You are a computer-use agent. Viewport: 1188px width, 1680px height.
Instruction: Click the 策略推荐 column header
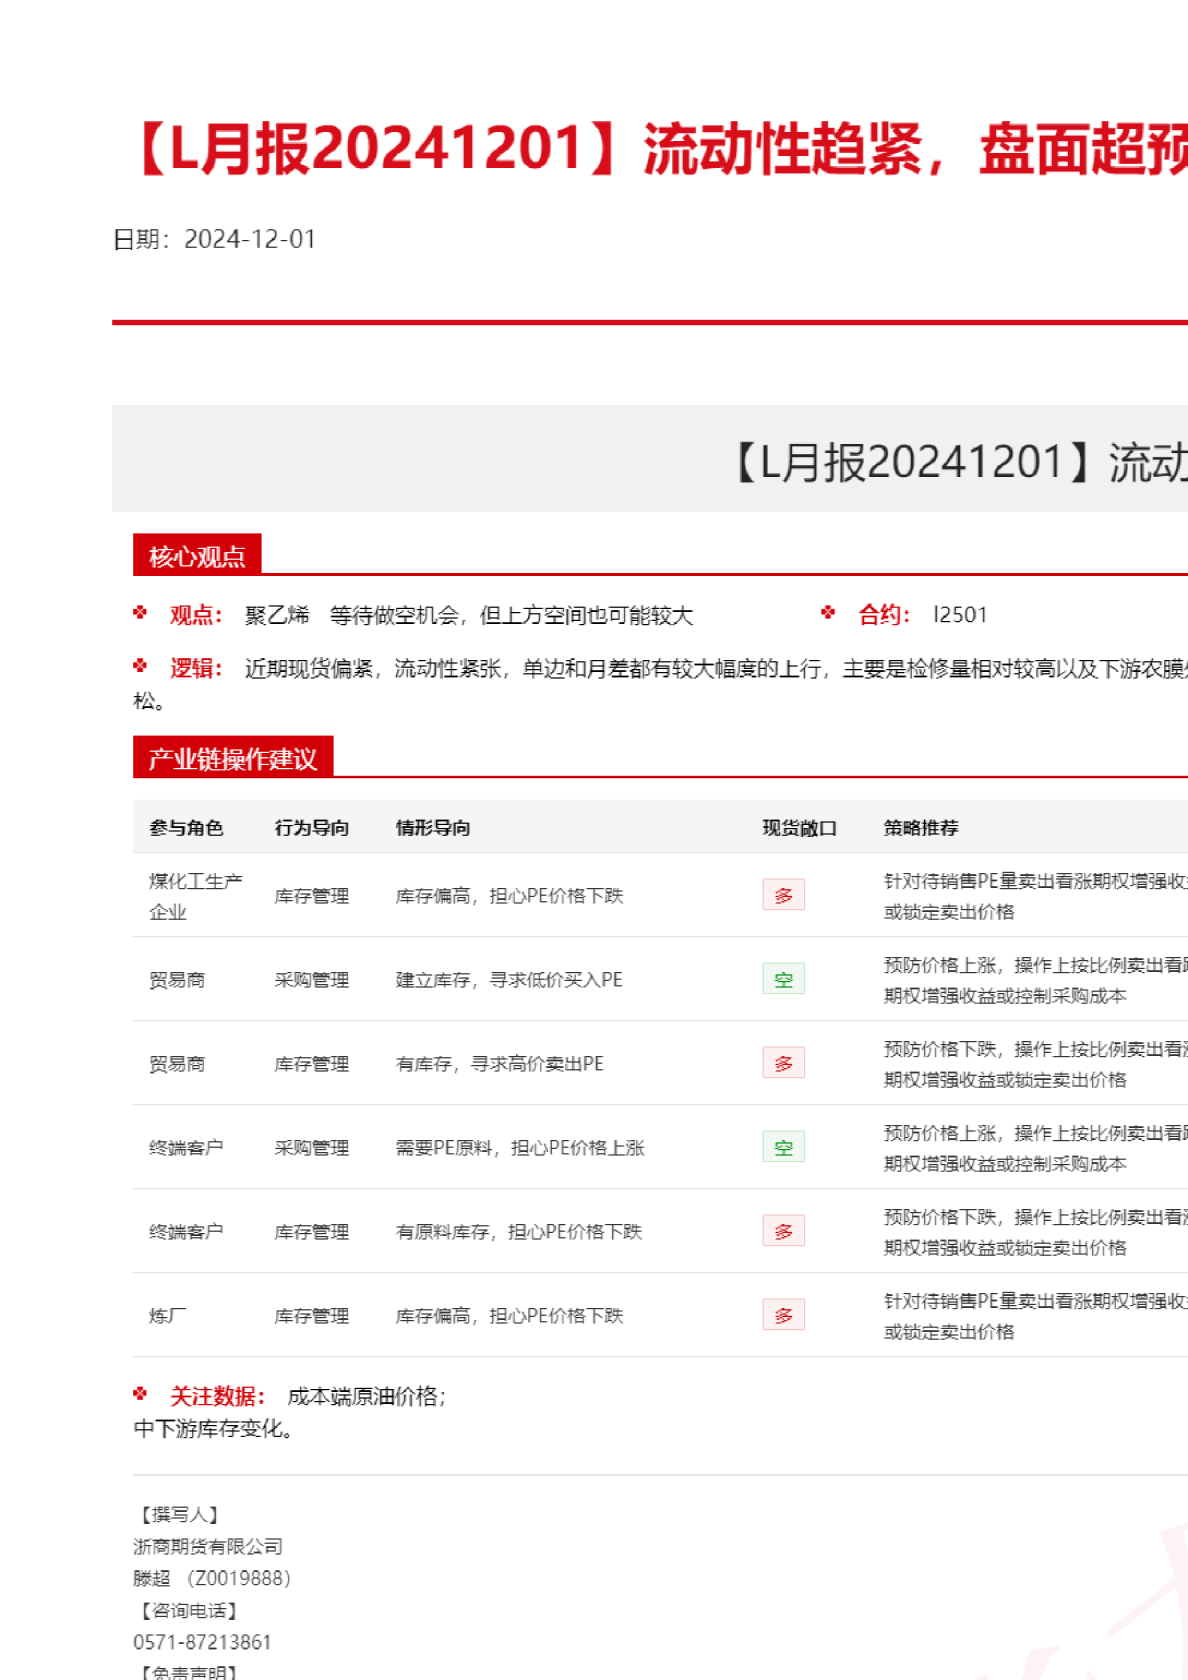[921, 828]
